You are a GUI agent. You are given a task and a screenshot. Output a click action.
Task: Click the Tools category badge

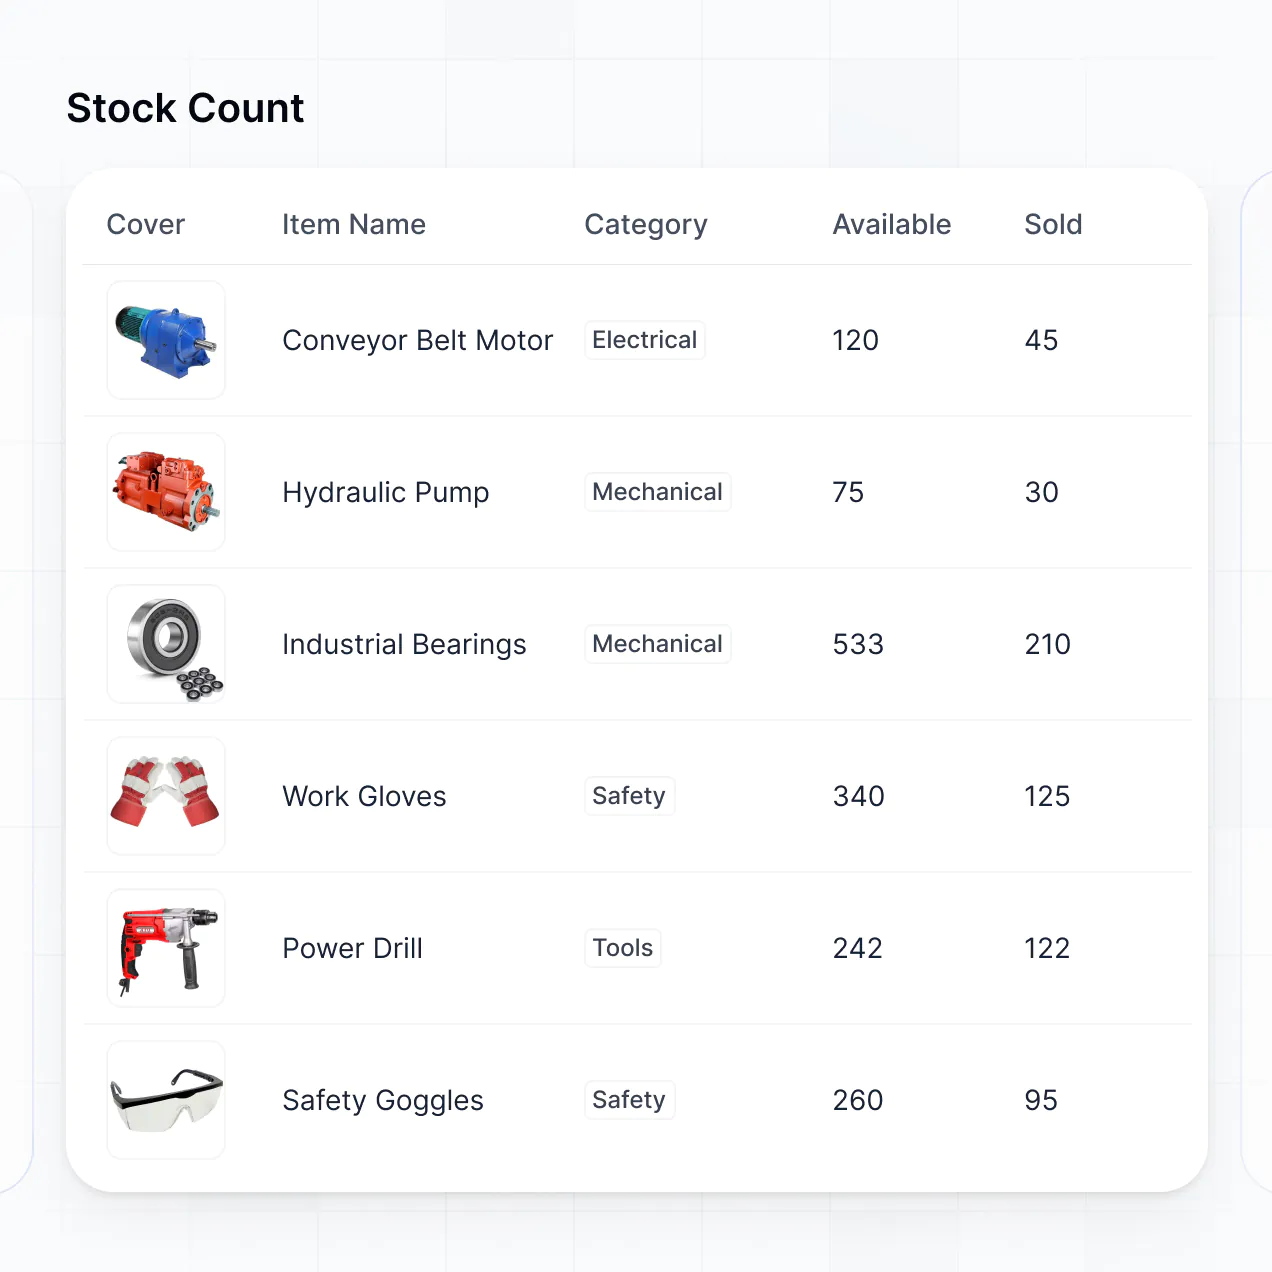622,948
